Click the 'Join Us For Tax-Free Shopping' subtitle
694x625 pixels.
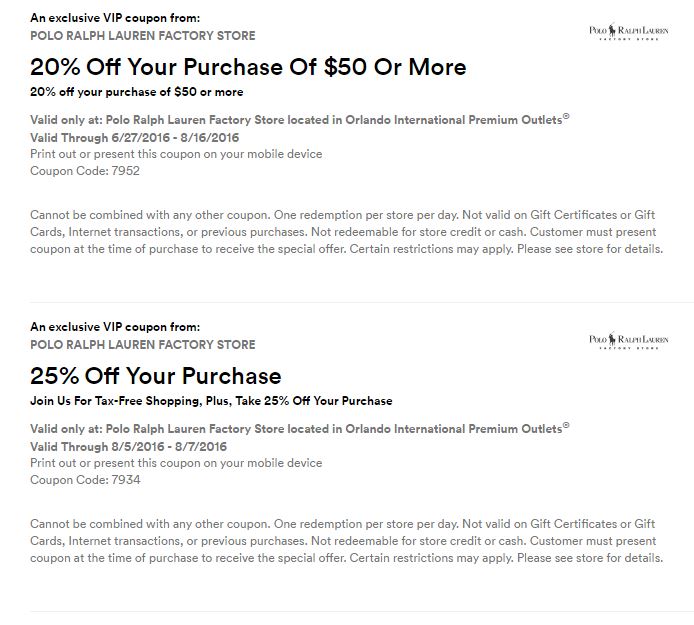point(211,401)
